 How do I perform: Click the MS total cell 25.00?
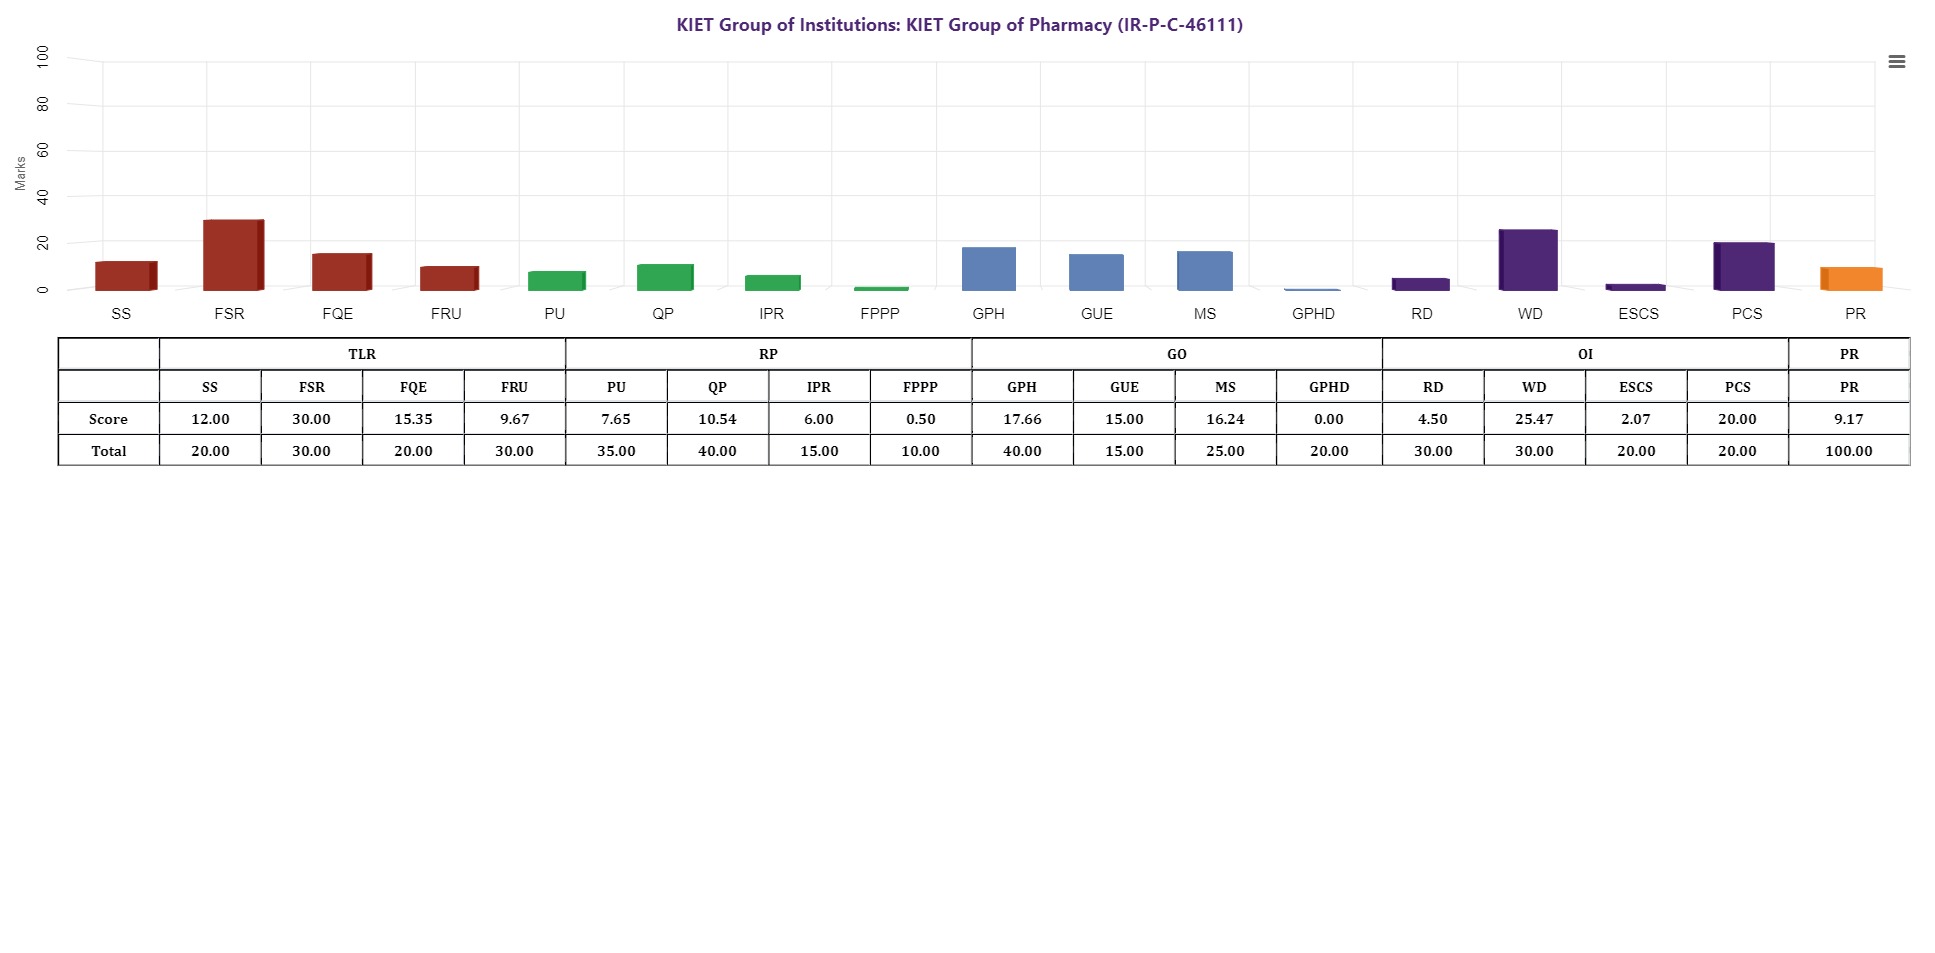(x=1225, y=451)
